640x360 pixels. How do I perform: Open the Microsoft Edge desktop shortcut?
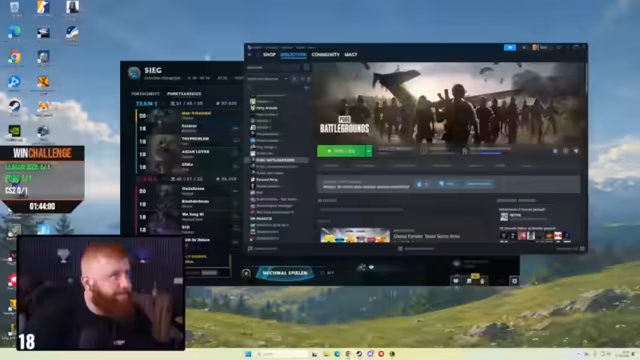[14, 31]
